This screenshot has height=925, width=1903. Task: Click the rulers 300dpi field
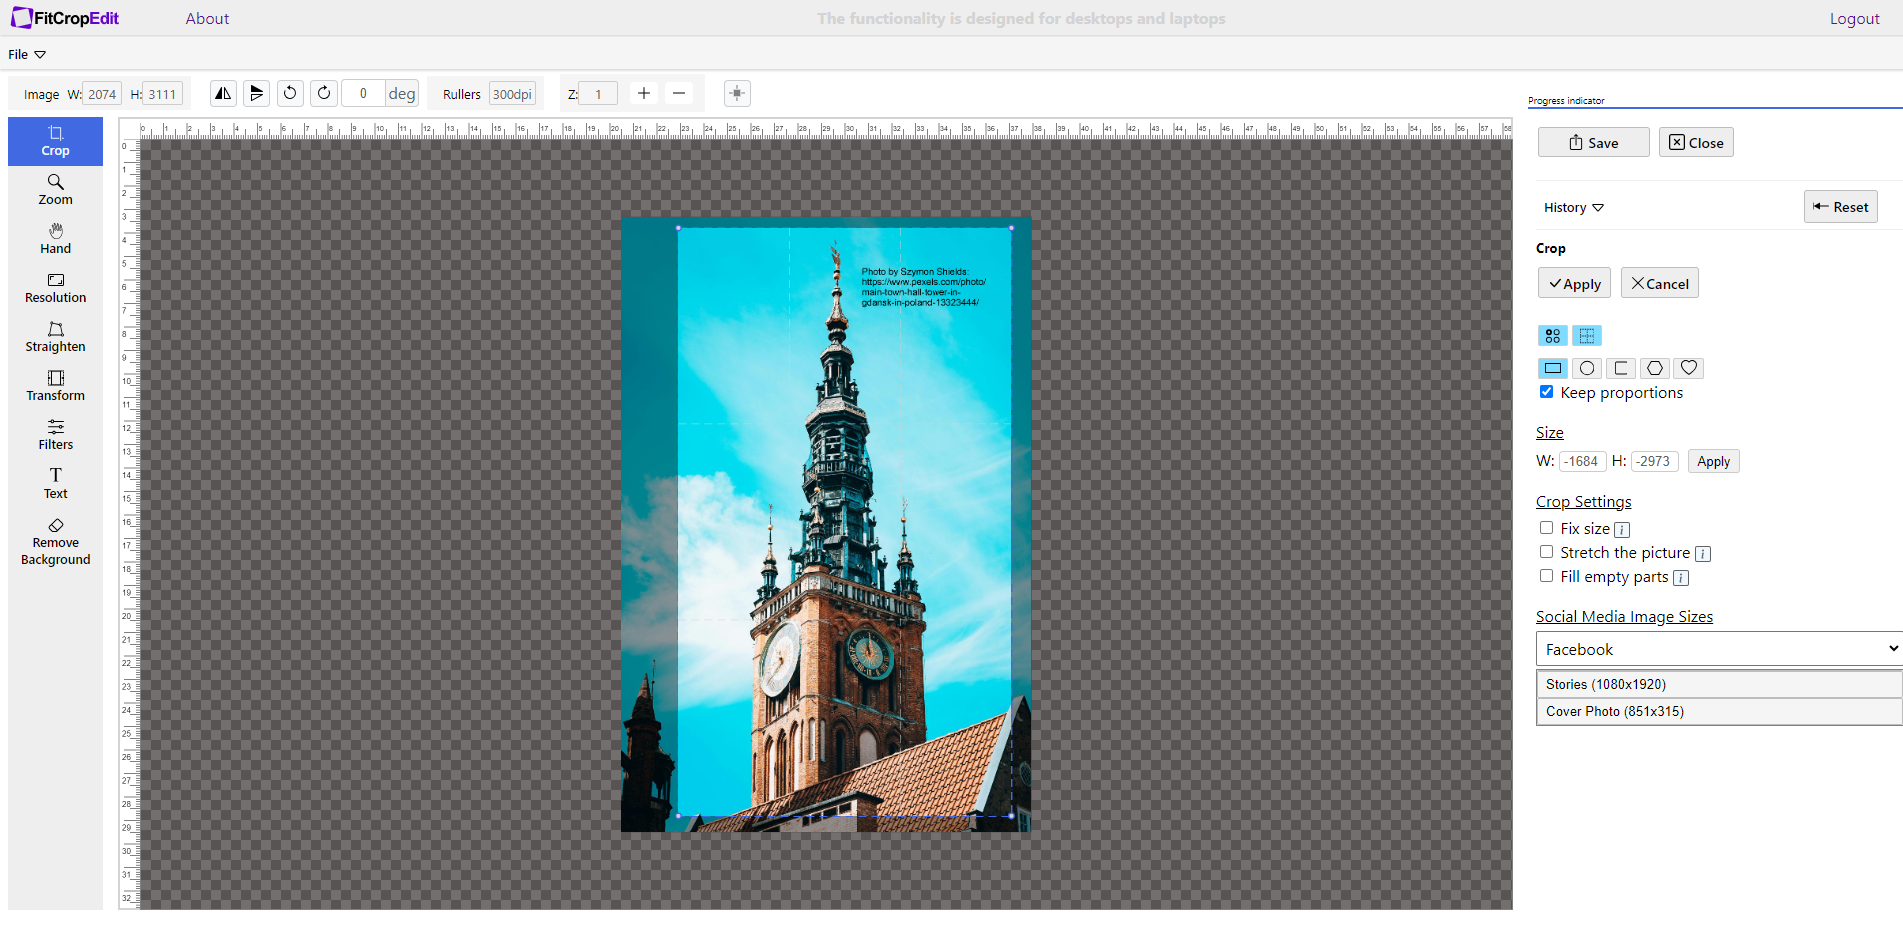pos(512,94)
